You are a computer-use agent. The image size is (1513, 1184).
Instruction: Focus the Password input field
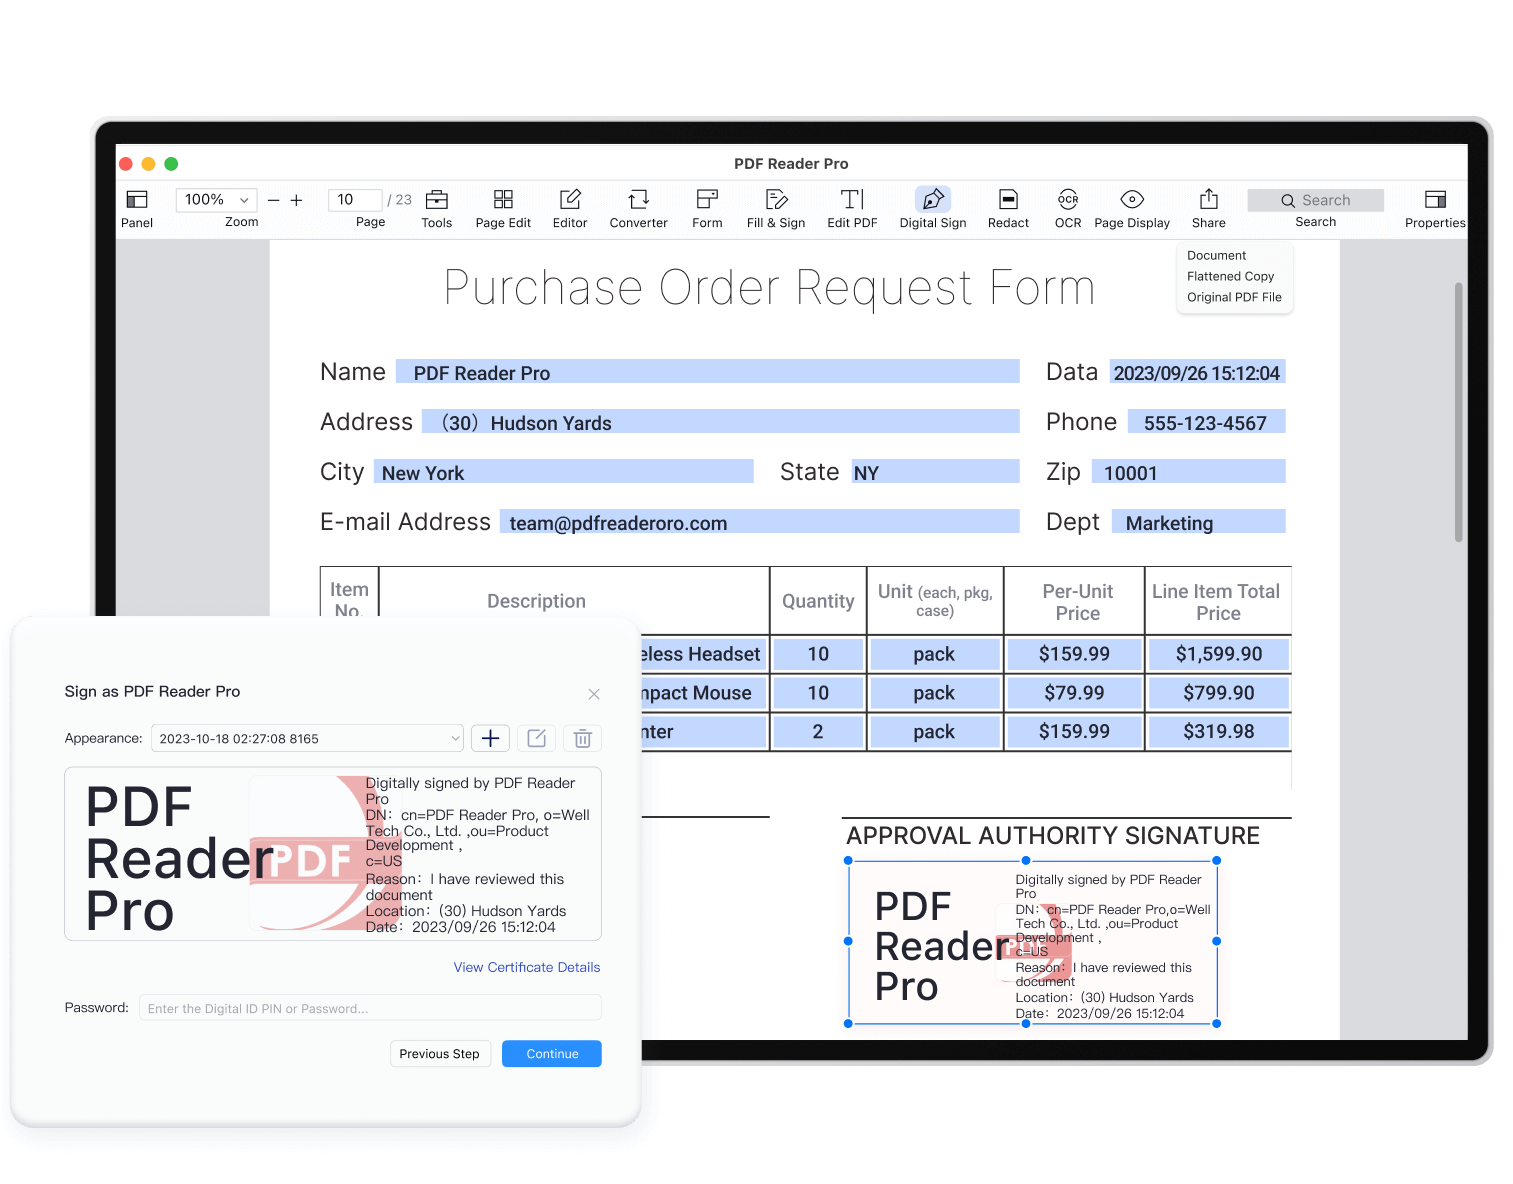click(370, 1008)
